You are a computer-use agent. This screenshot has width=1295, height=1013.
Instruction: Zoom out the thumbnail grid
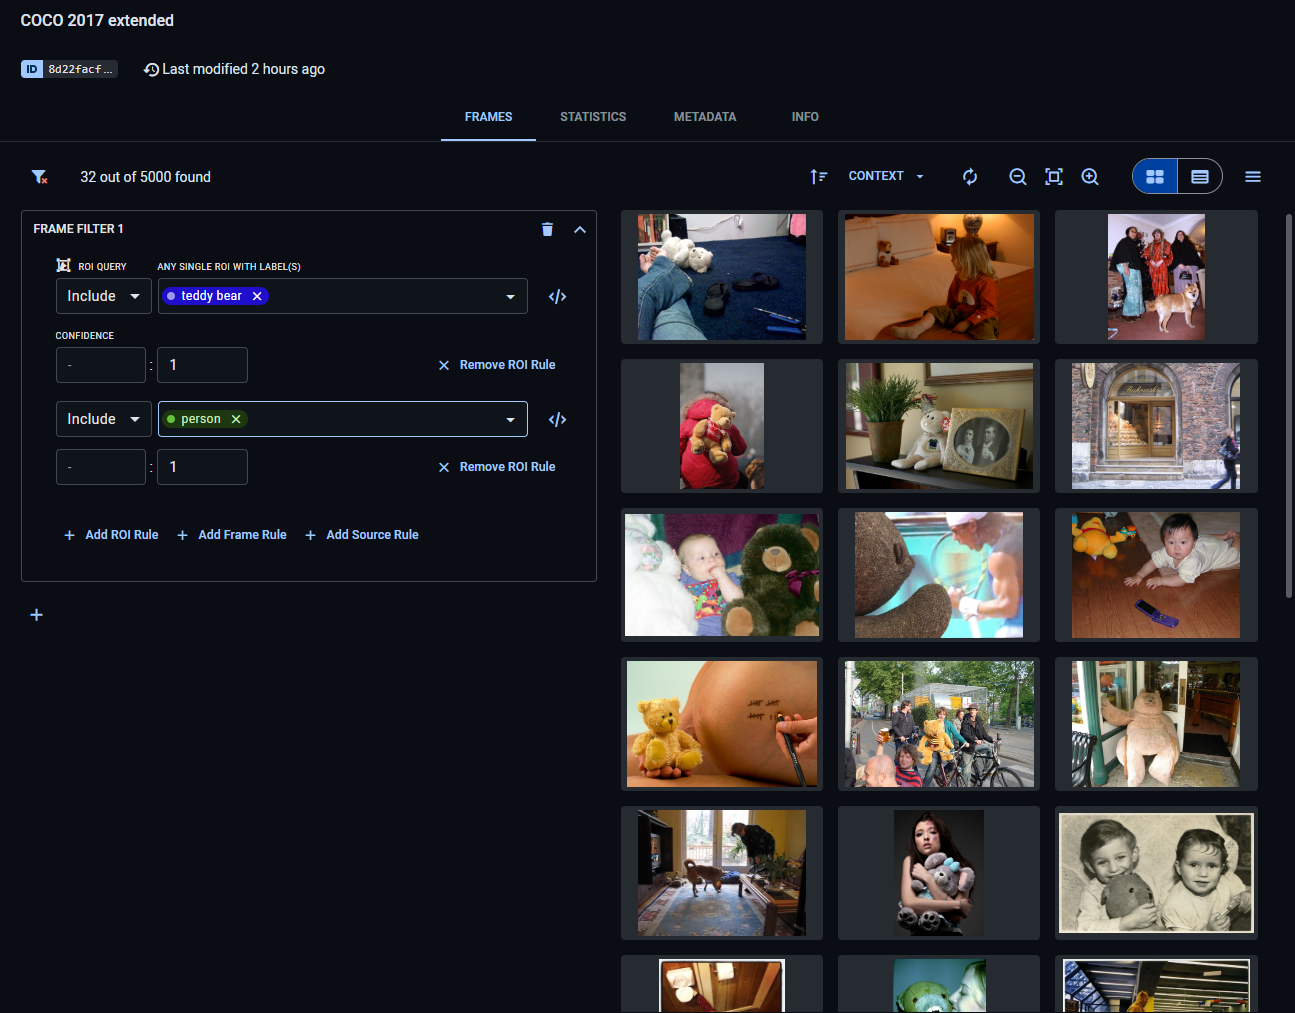[1017, 177]
